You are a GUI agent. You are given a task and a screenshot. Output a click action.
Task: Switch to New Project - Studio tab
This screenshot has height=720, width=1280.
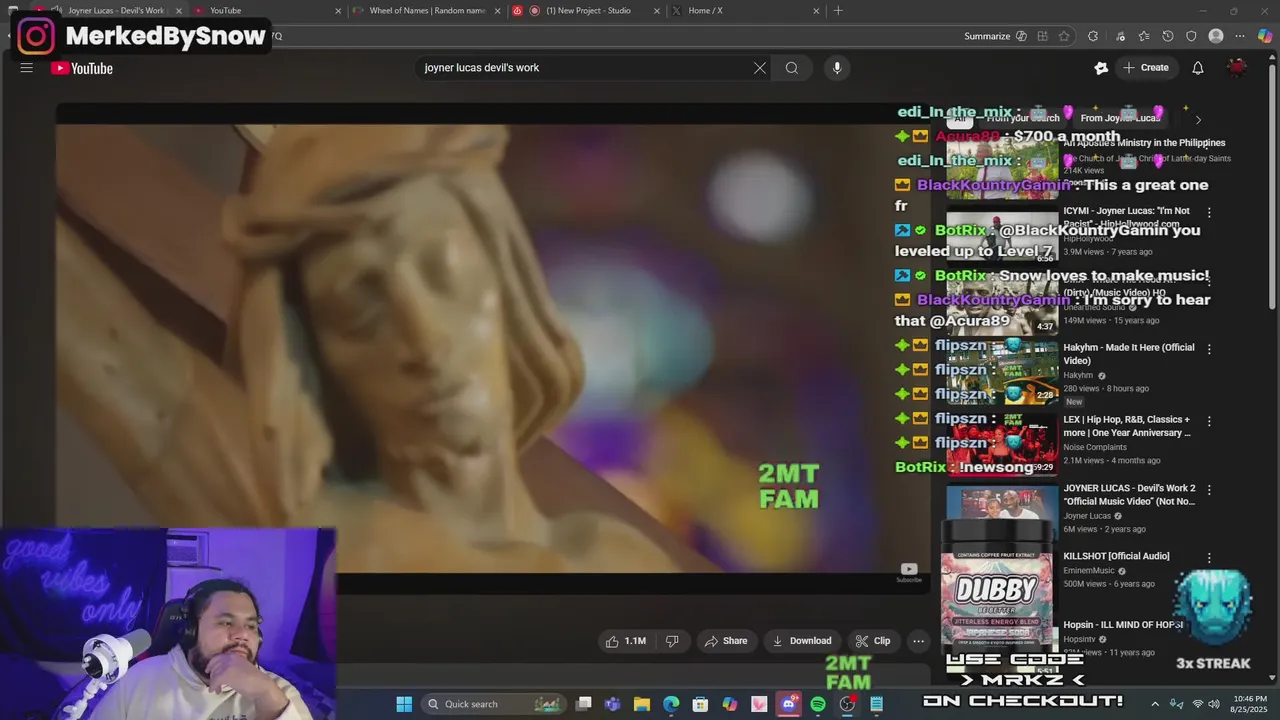coord(588,10)
